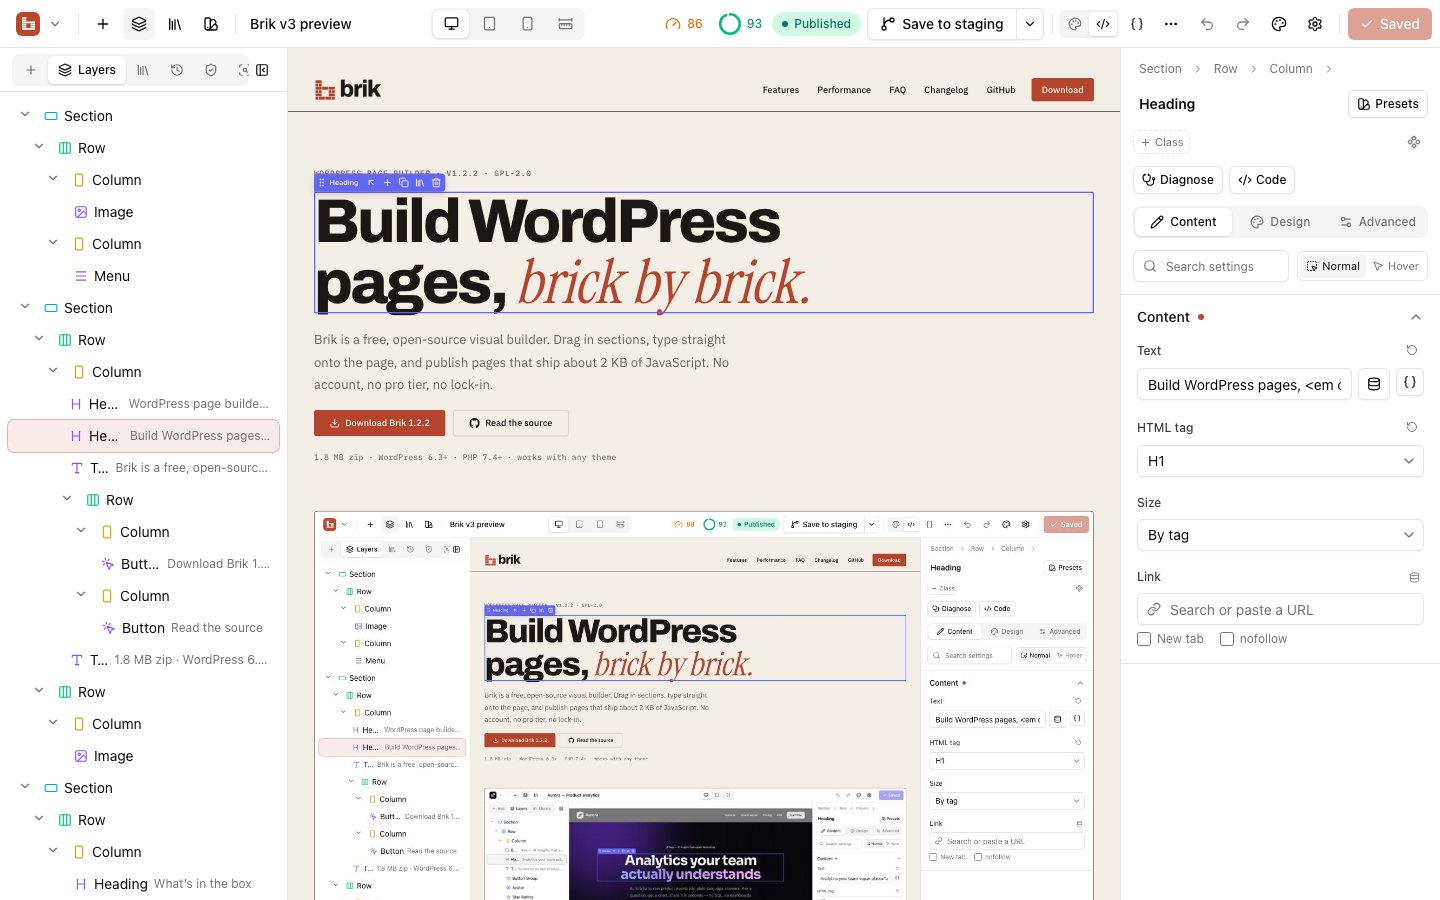Enable the New tab checkbox
The image size is (1440, 900).
pyautogui.click(x=1144, y=639)
